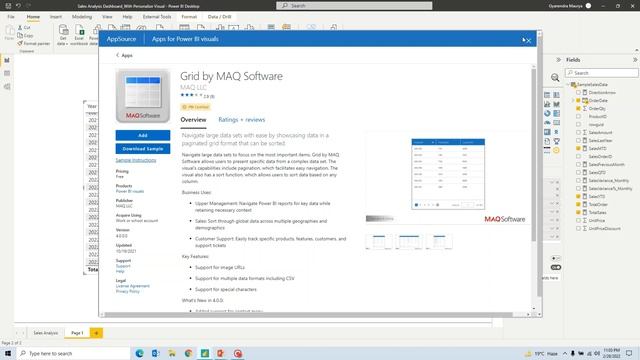
Task: Go back to Apps with the chevron
Action: coord(118,55)
